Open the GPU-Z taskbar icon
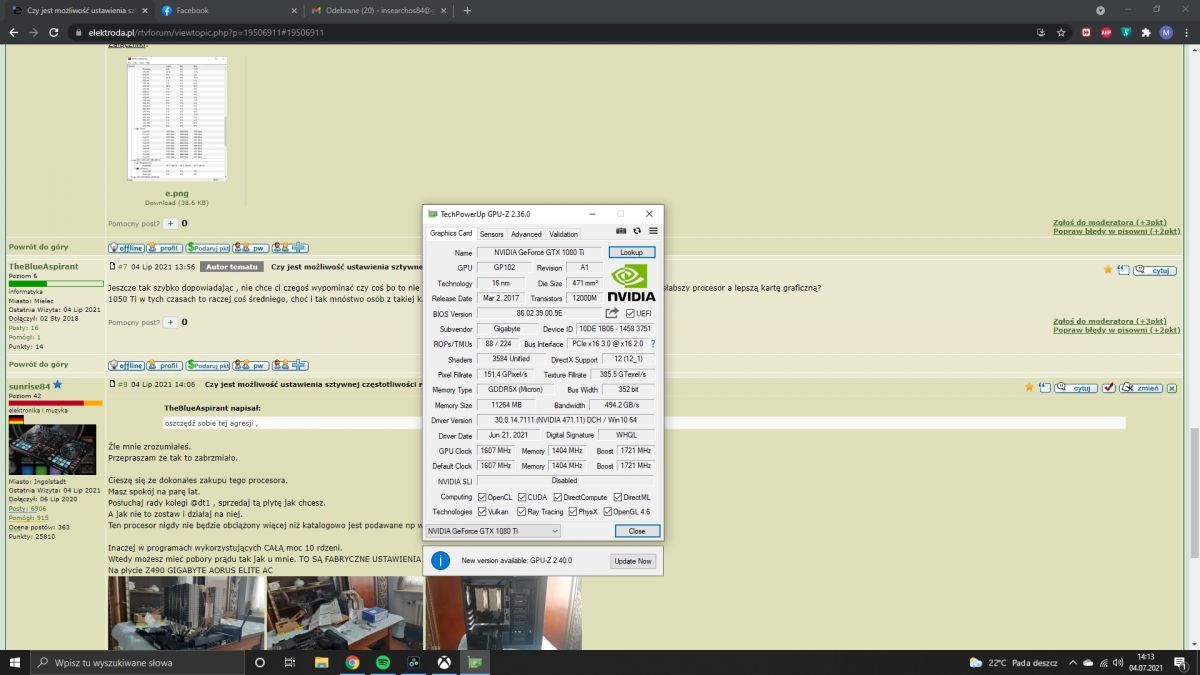1200x675 pixels. pyautogui.click(x=475, y=662)
